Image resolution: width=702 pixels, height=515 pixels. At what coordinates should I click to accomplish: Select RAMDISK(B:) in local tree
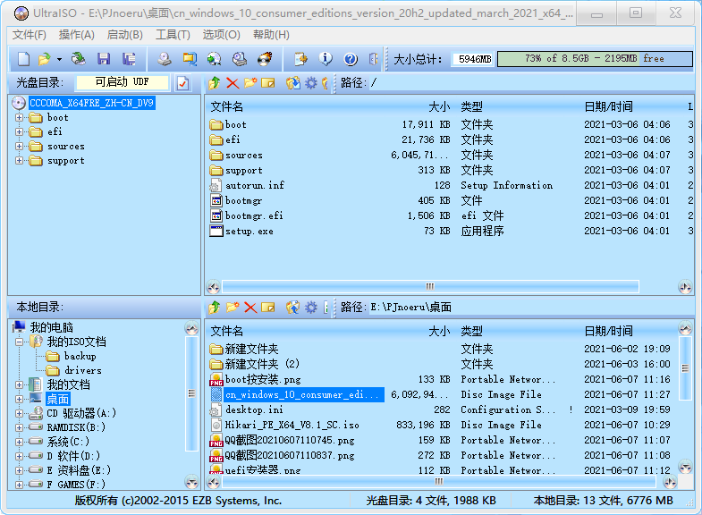coord(76,427)
